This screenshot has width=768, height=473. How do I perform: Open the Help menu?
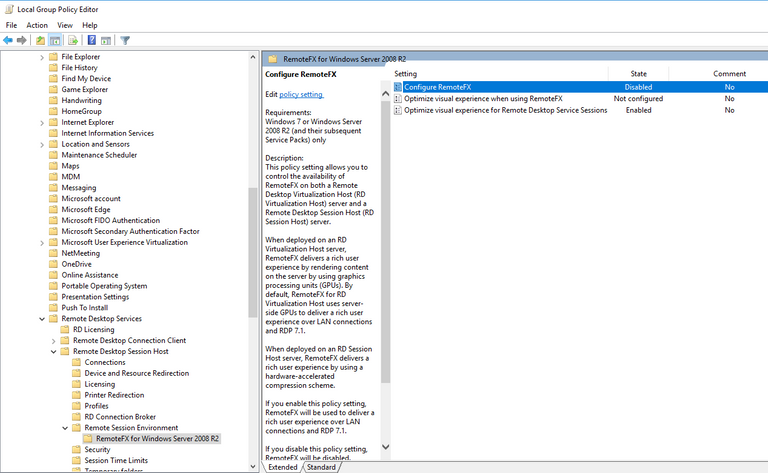pyautogui.click(x=90, y=25)
